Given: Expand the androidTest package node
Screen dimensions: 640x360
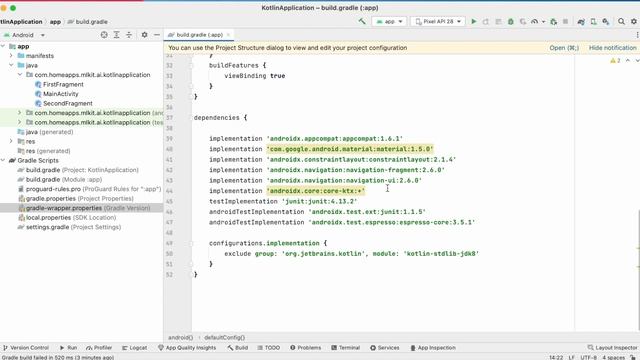Looking at the screenshot, I should click(20, 113).
